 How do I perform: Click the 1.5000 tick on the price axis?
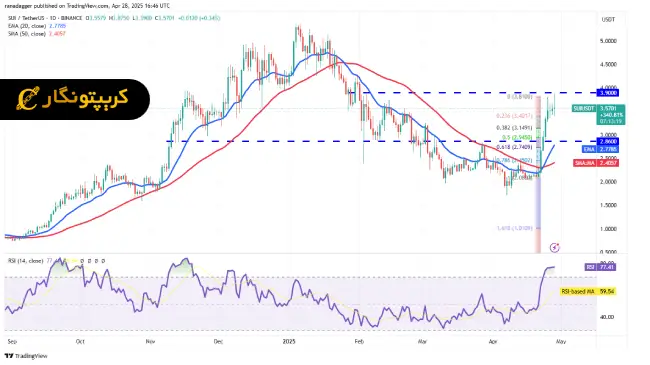pyautogui.click(x=609, y=205)
